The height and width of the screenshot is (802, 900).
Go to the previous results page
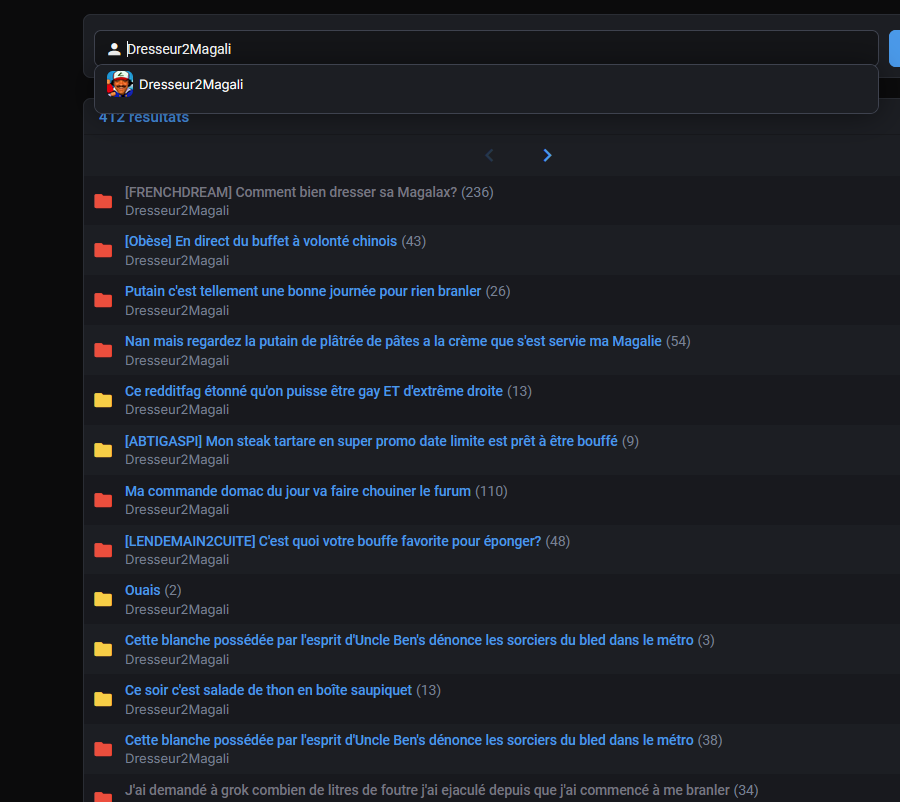coord(489,155)
